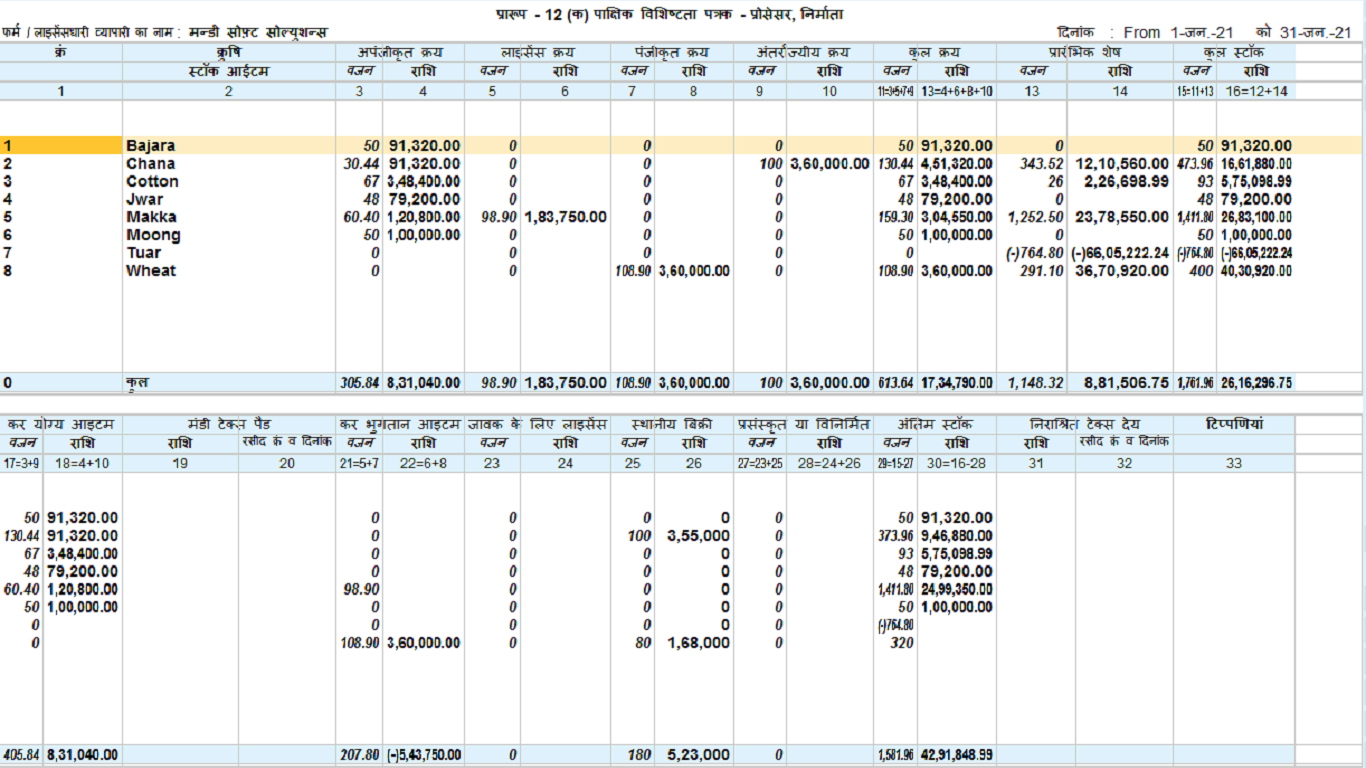1366x768 pixels.
Task: Open the Makka stock item row
Action: (151, 217)
